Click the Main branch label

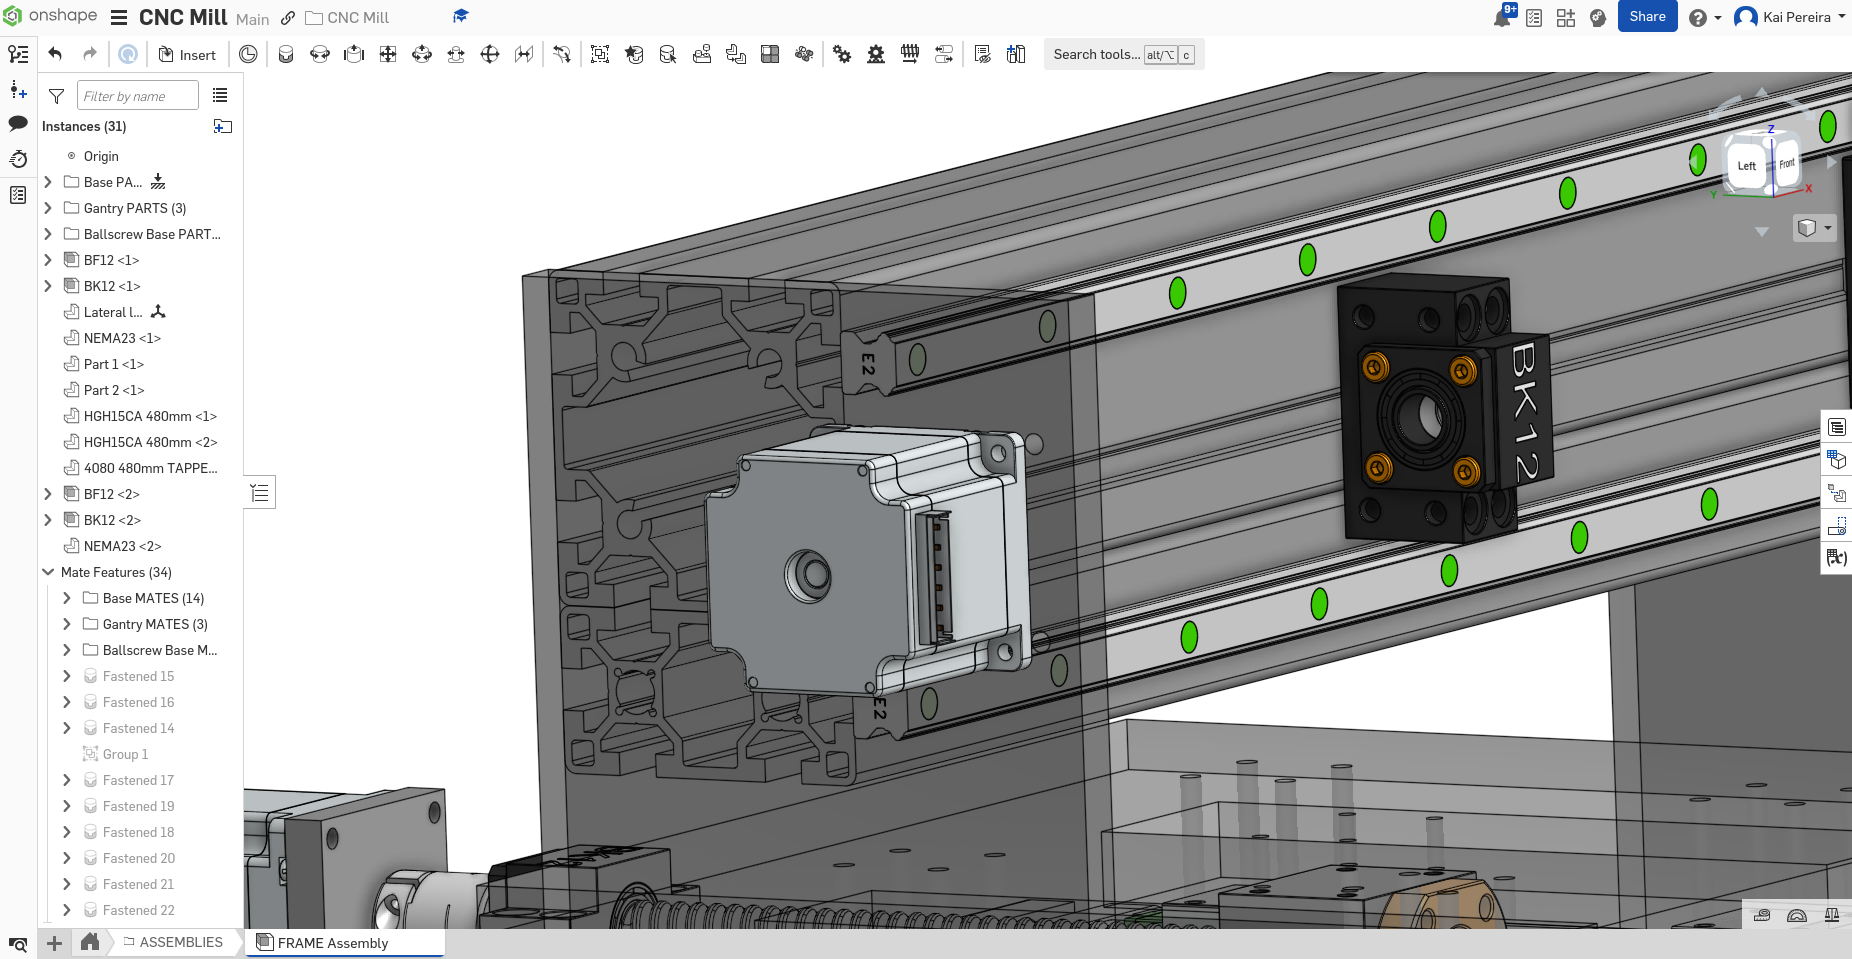tap(252, 19)
